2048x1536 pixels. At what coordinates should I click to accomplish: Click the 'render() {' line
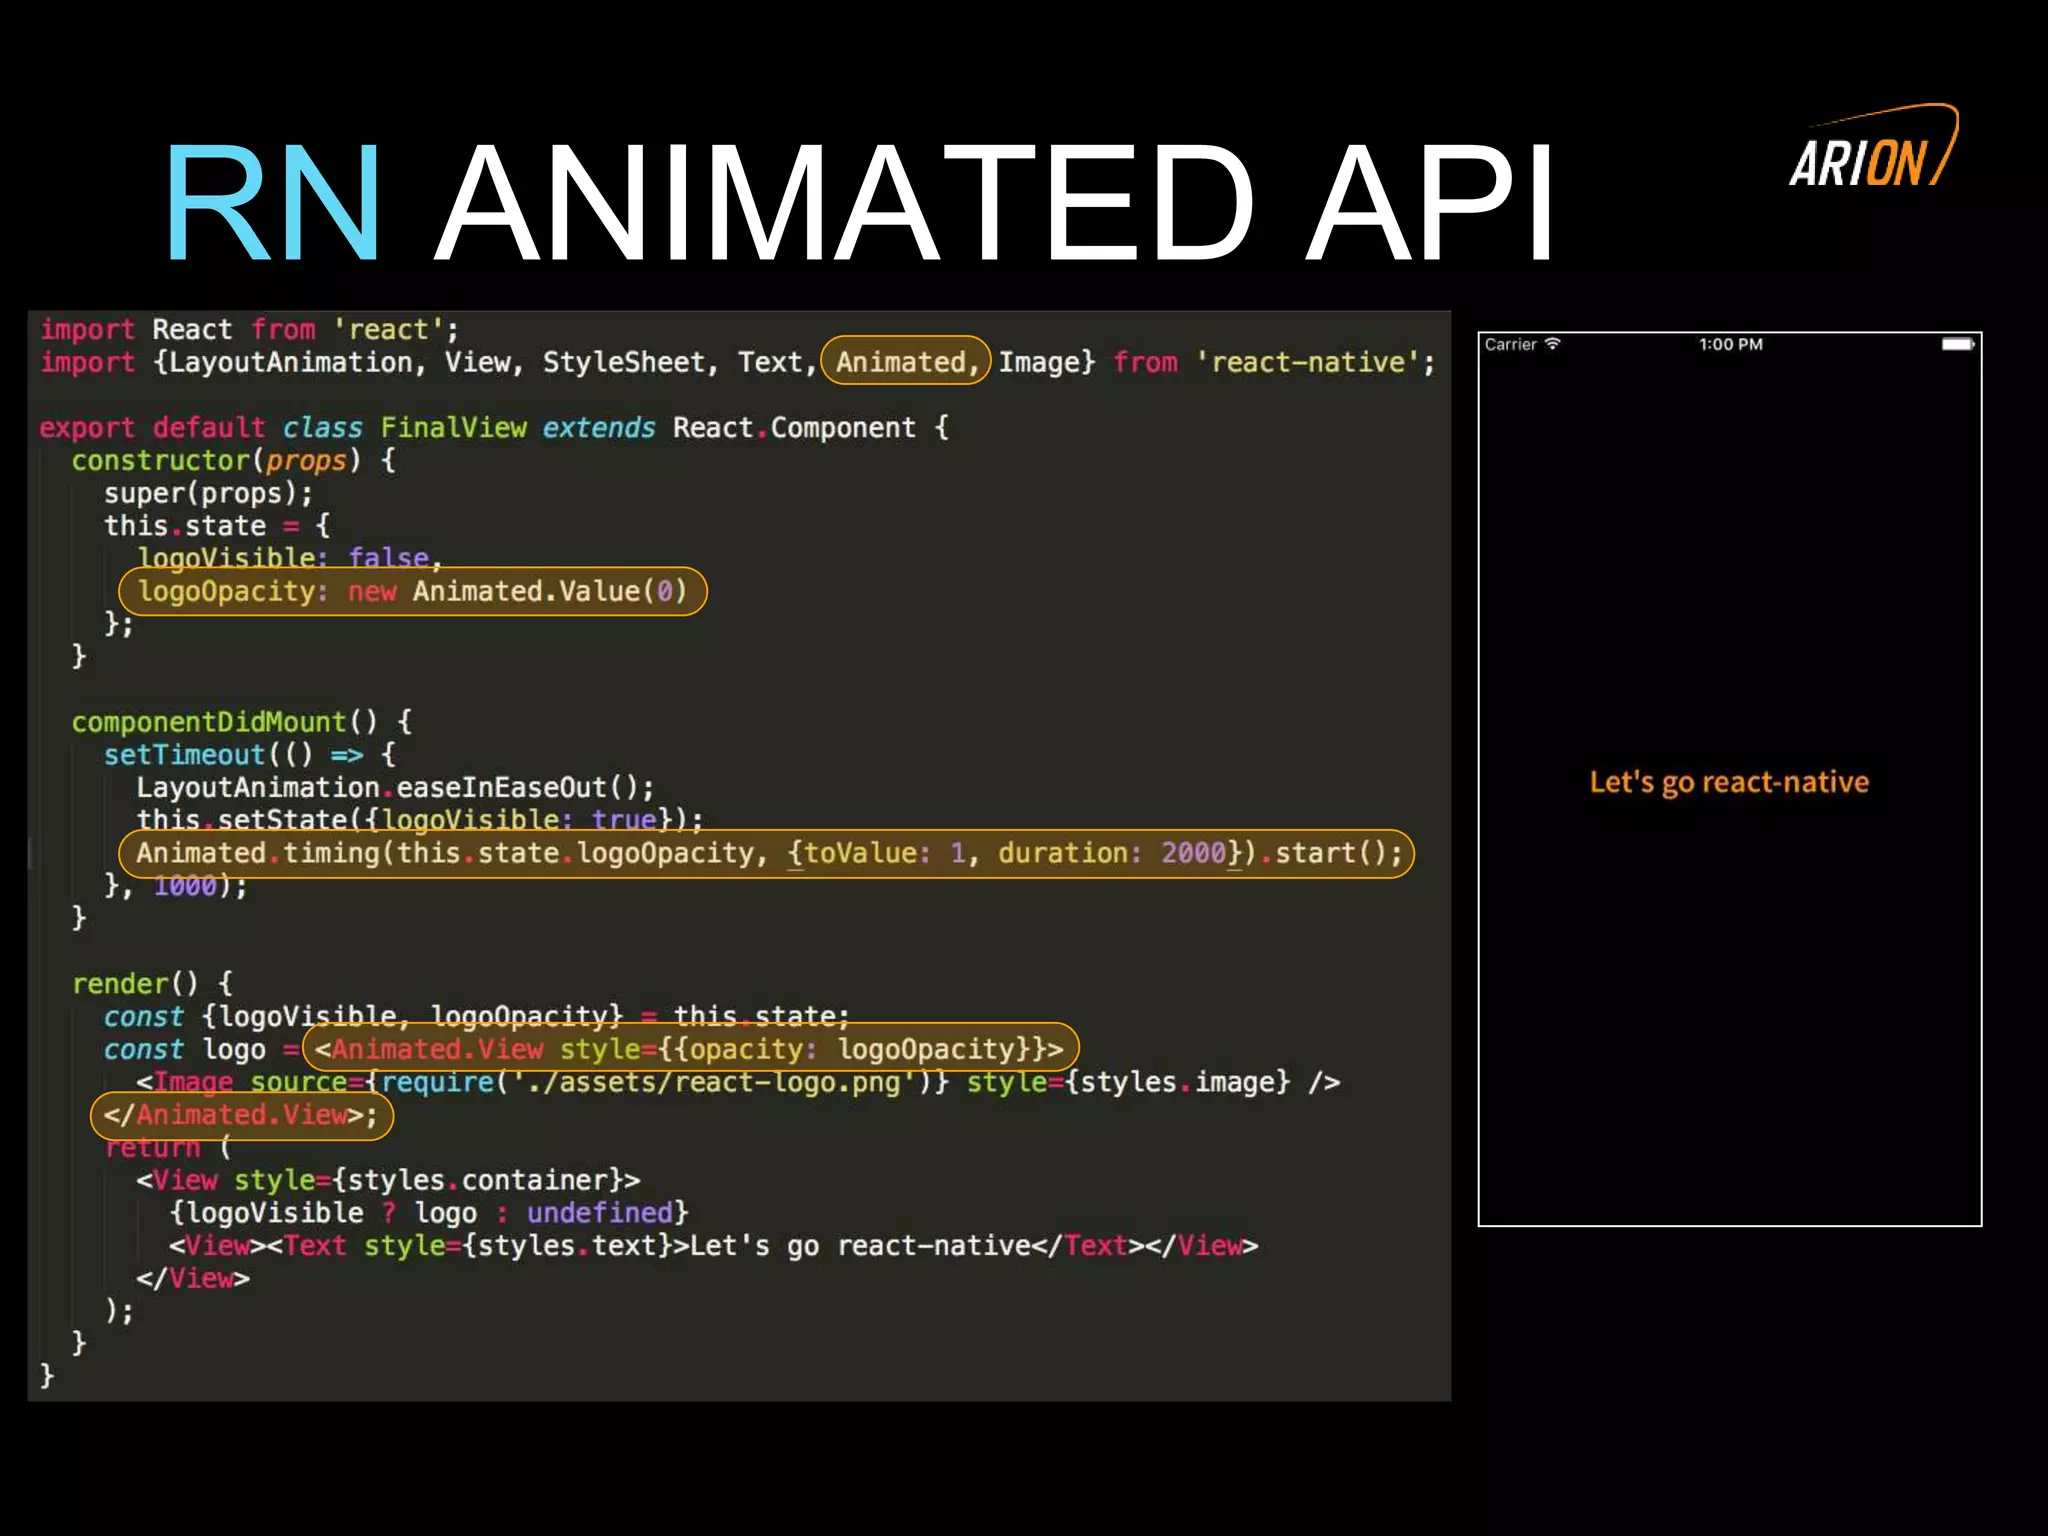(x=152, y=984)
